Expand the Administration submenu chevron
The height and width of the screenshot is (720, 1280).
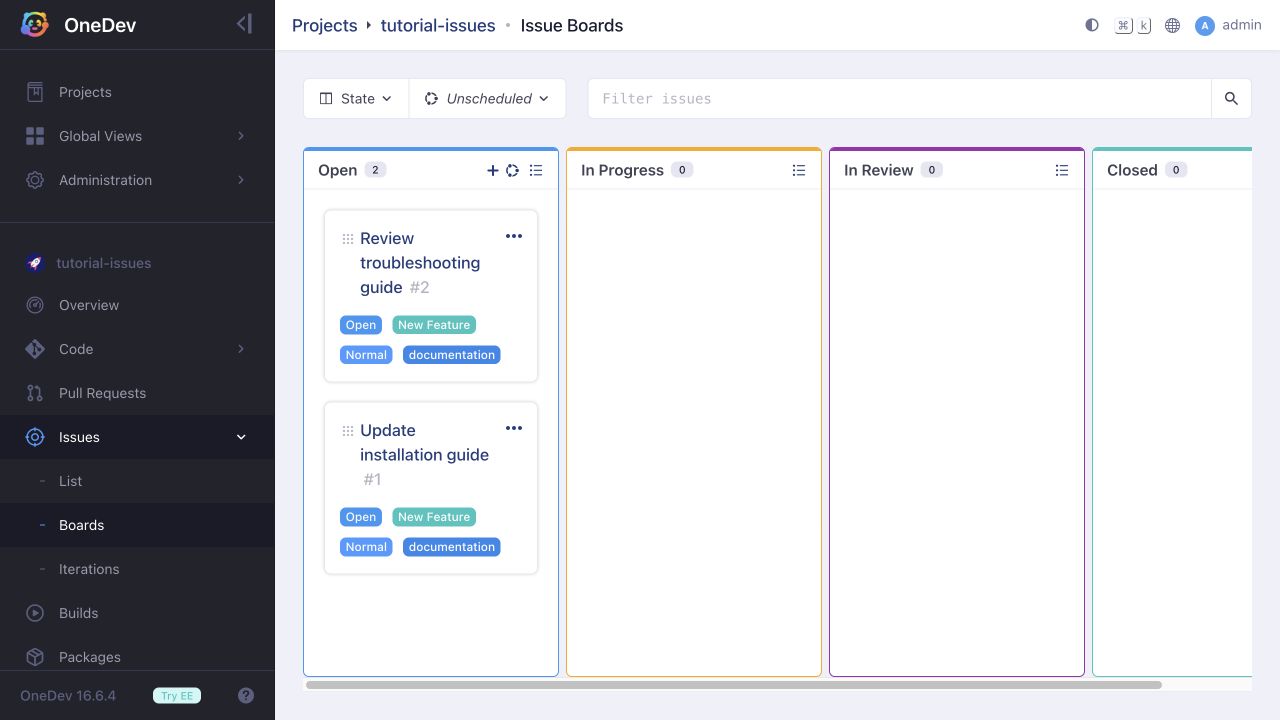click(241, 180)
